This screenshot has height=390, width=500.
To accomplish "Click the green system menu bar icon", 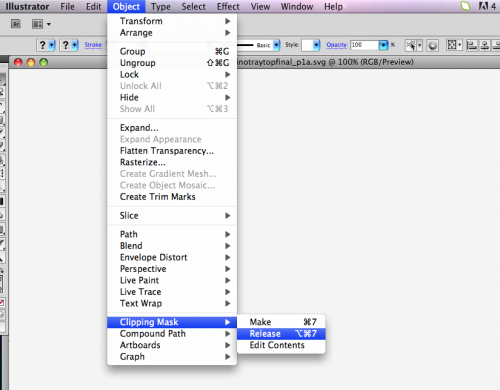I will (465, 6).
